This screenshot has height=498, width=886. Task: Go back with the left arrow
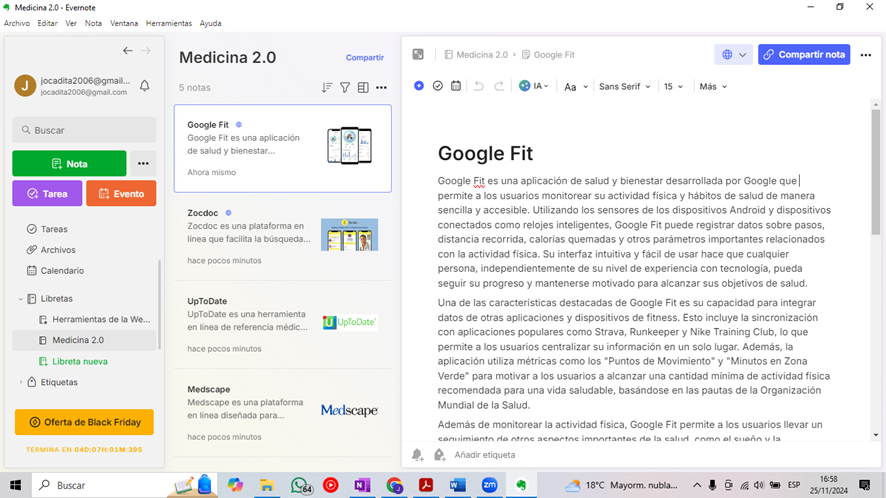128,51
